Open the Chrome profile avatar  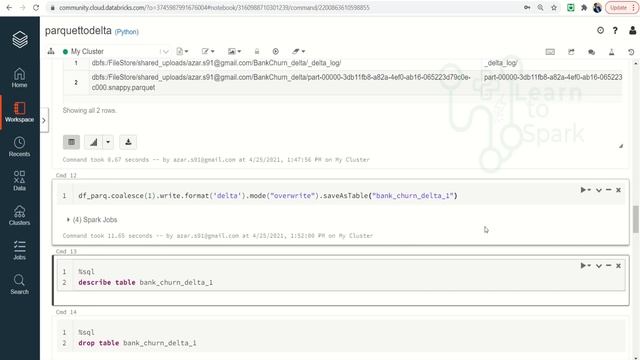[597, 8]
